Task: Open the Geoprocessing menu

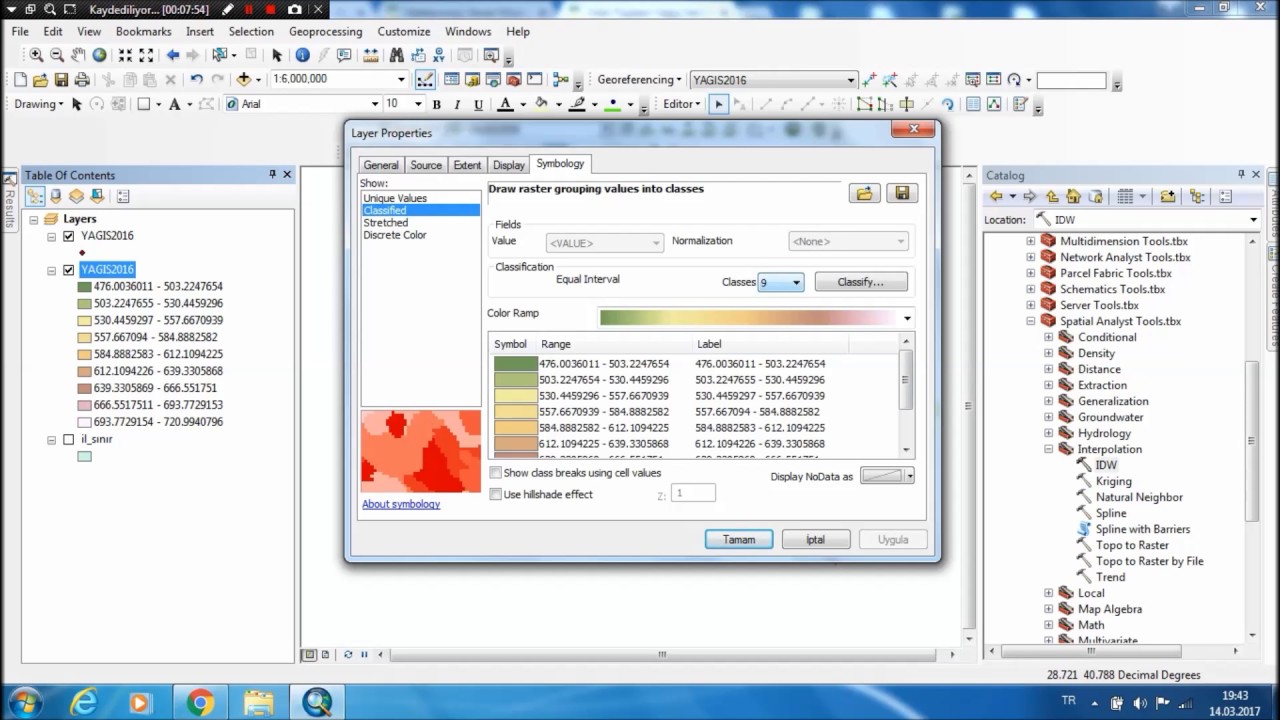Action: 326,31
